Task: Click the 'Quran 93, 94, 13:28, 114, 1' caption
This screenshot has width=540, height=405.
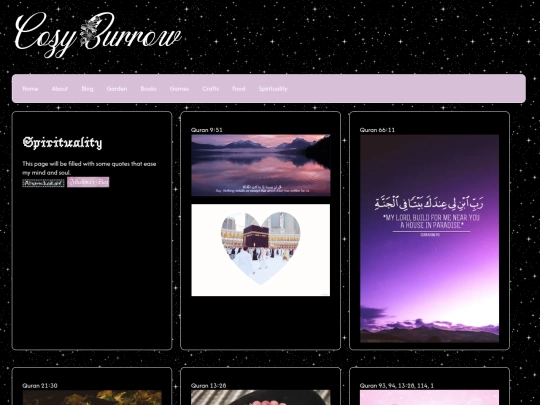Action: [x=397, y=385]
